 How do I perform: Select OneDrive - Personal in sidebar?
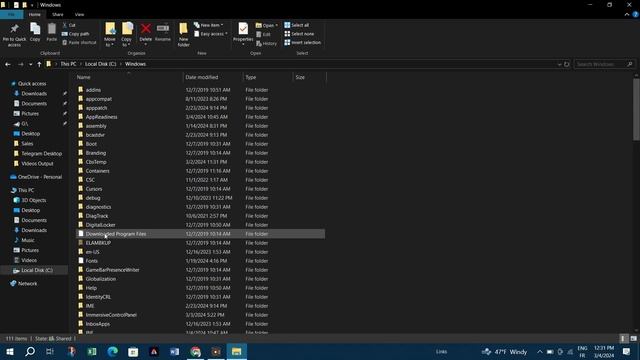[x=40, y=177]
